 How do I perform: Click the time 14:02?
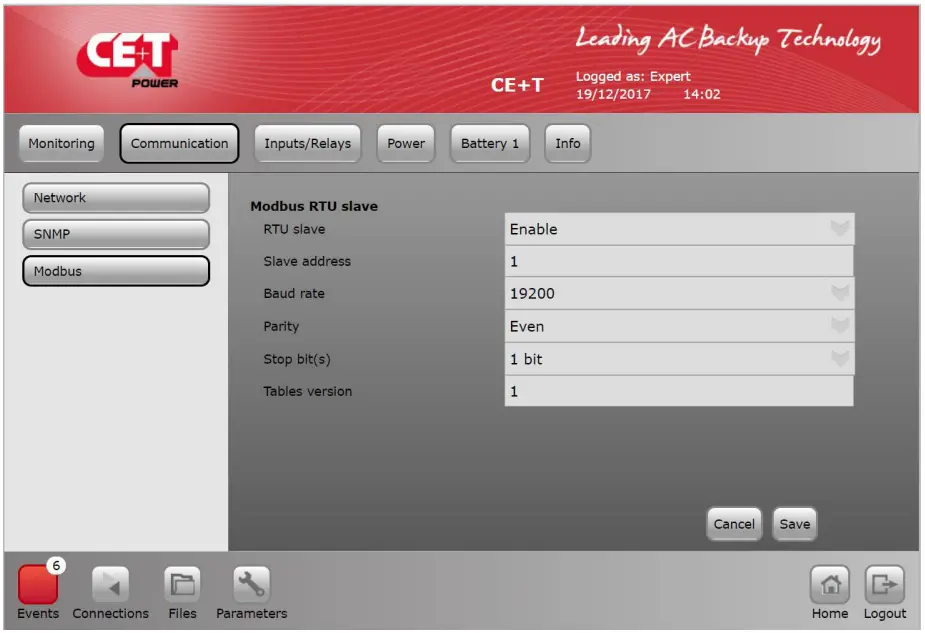click(x=702, y=94)
